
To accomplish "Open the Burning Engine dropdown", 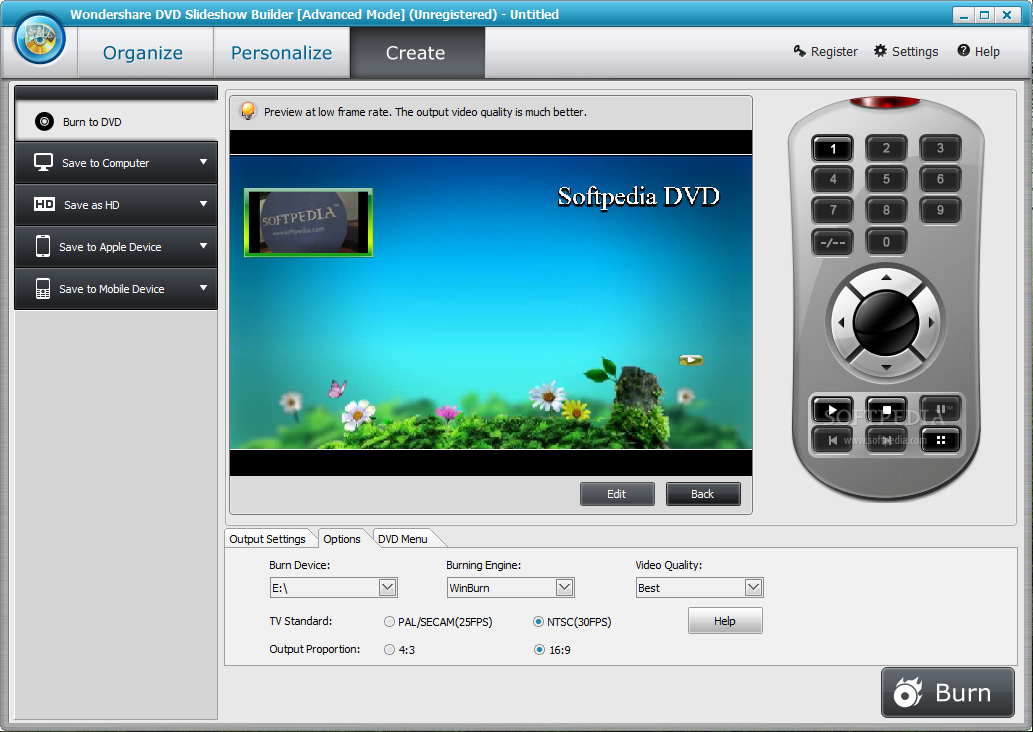I will (565, 587).
